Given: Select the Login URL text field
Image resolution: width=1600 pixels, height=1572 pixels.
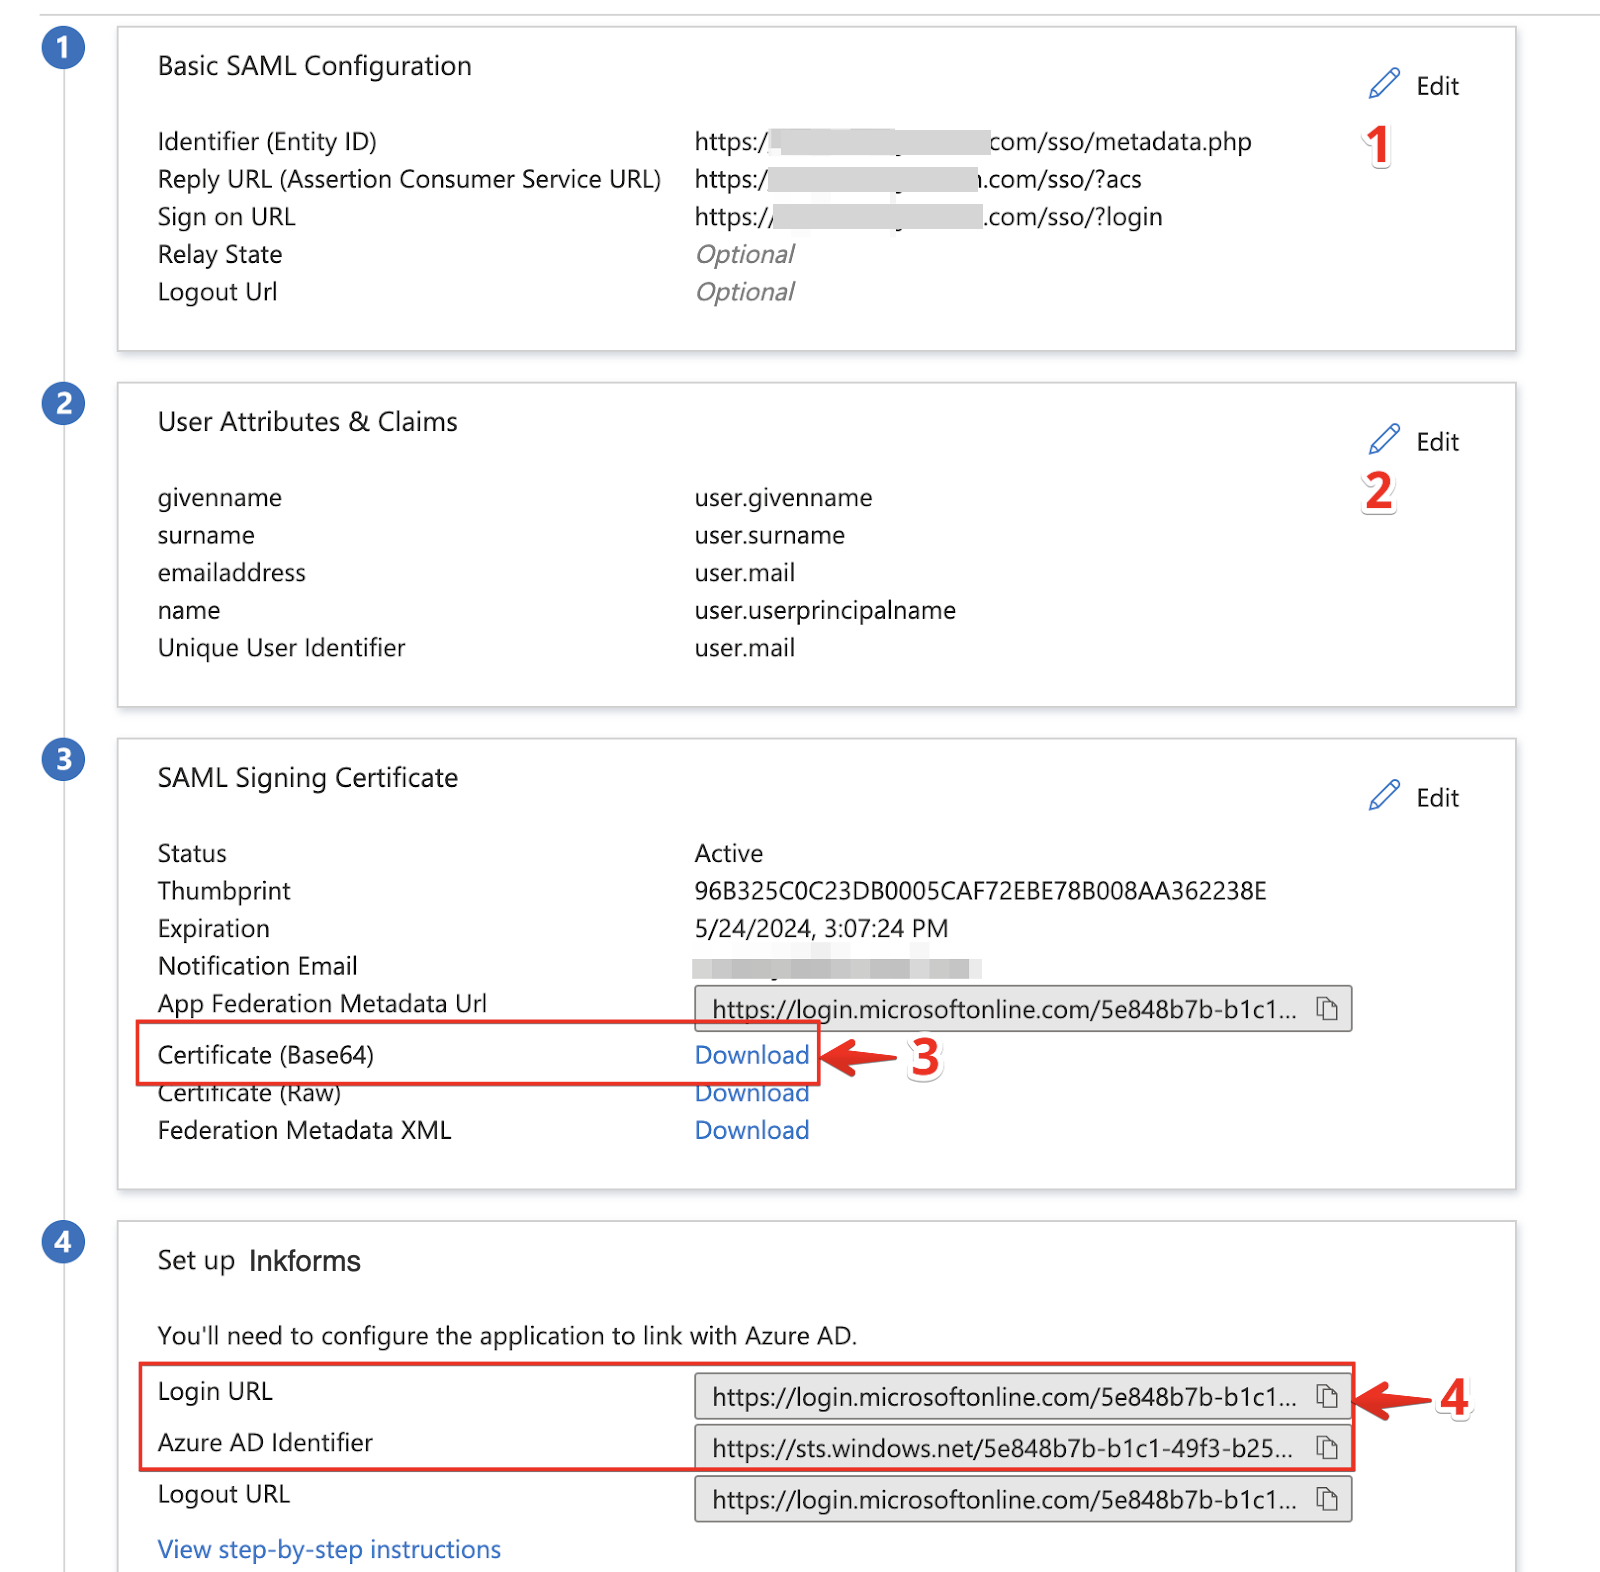Looking at the screenshot, I should pyautogui.click(x=1002, y=1396).
